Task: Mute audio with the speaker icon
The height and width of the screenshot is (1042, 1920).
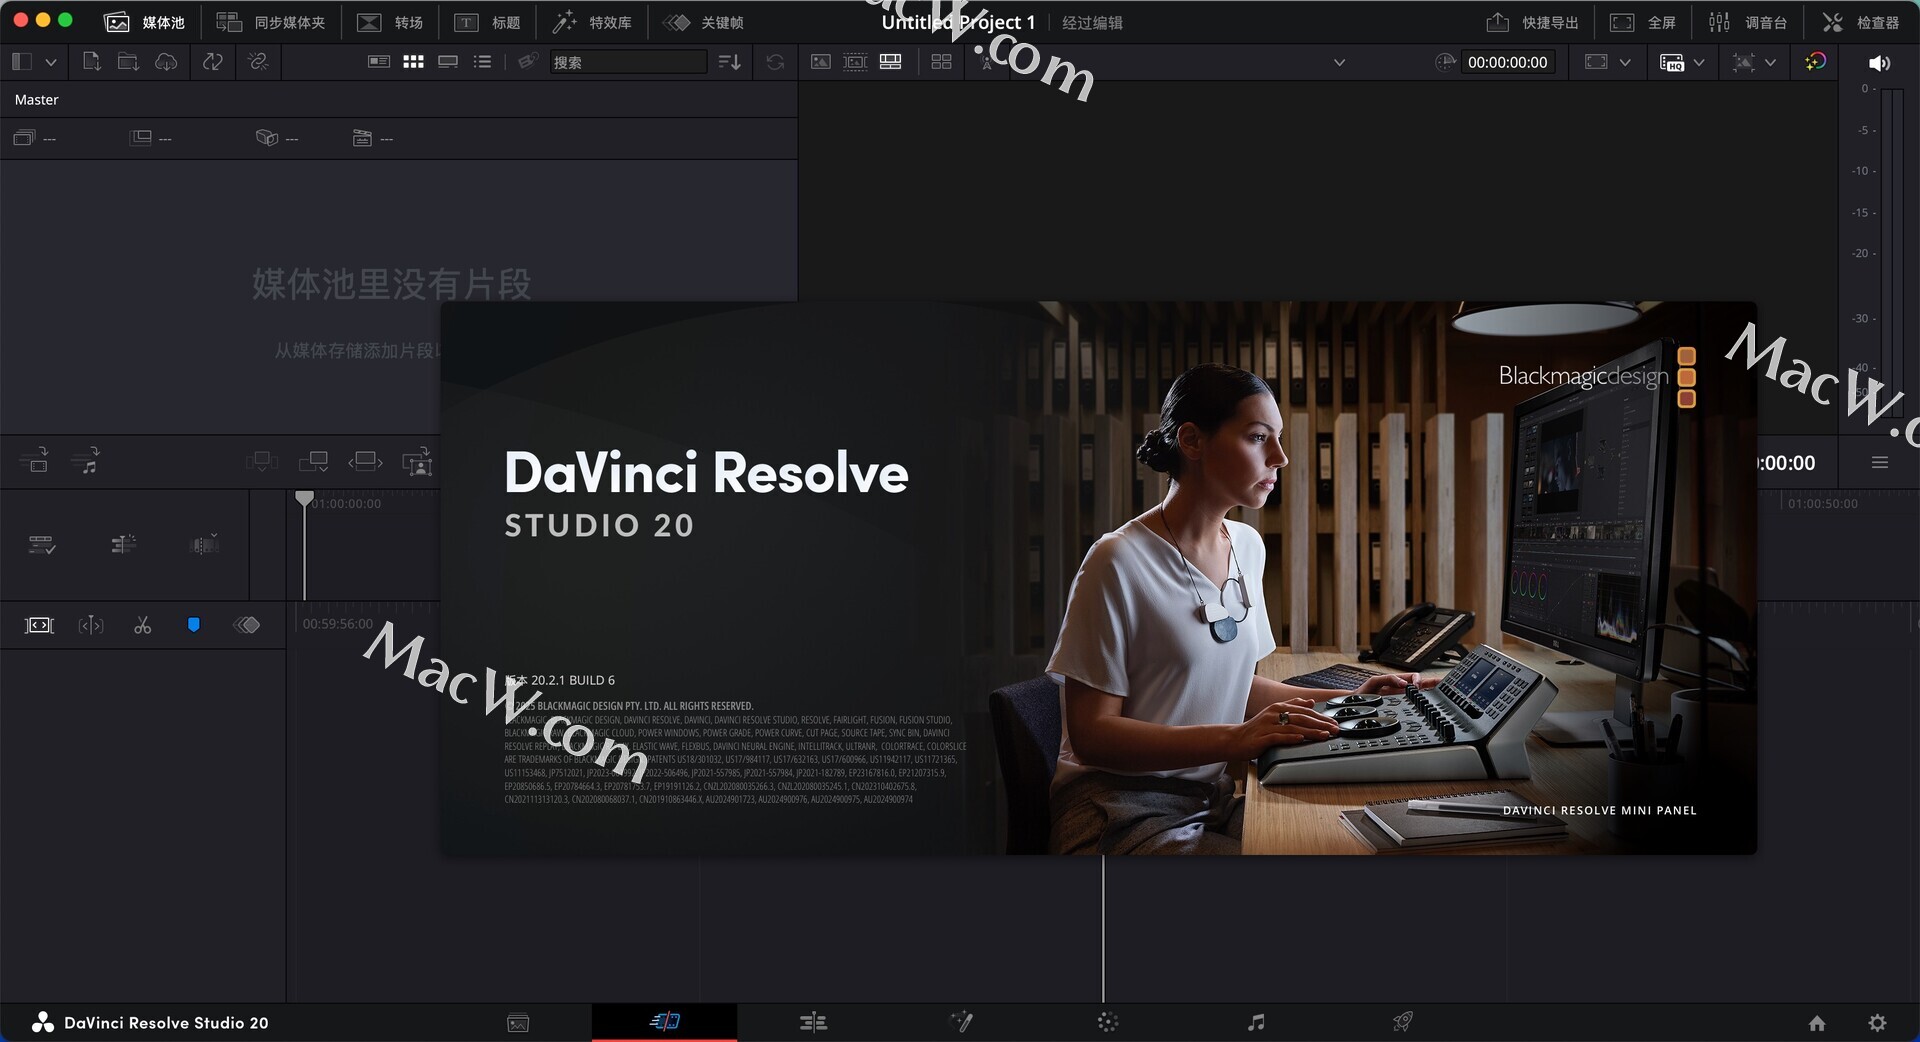Action: click(x=1879, y=63)
